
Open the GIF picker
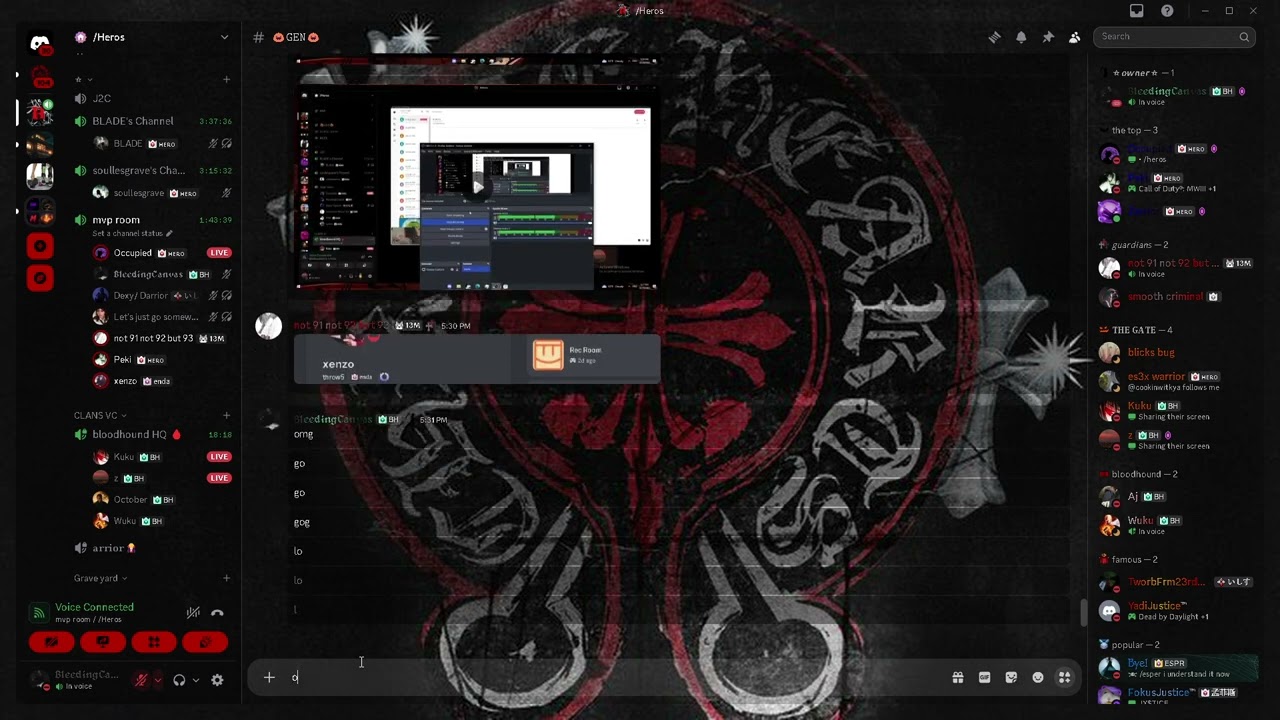(x=985, y=678)
